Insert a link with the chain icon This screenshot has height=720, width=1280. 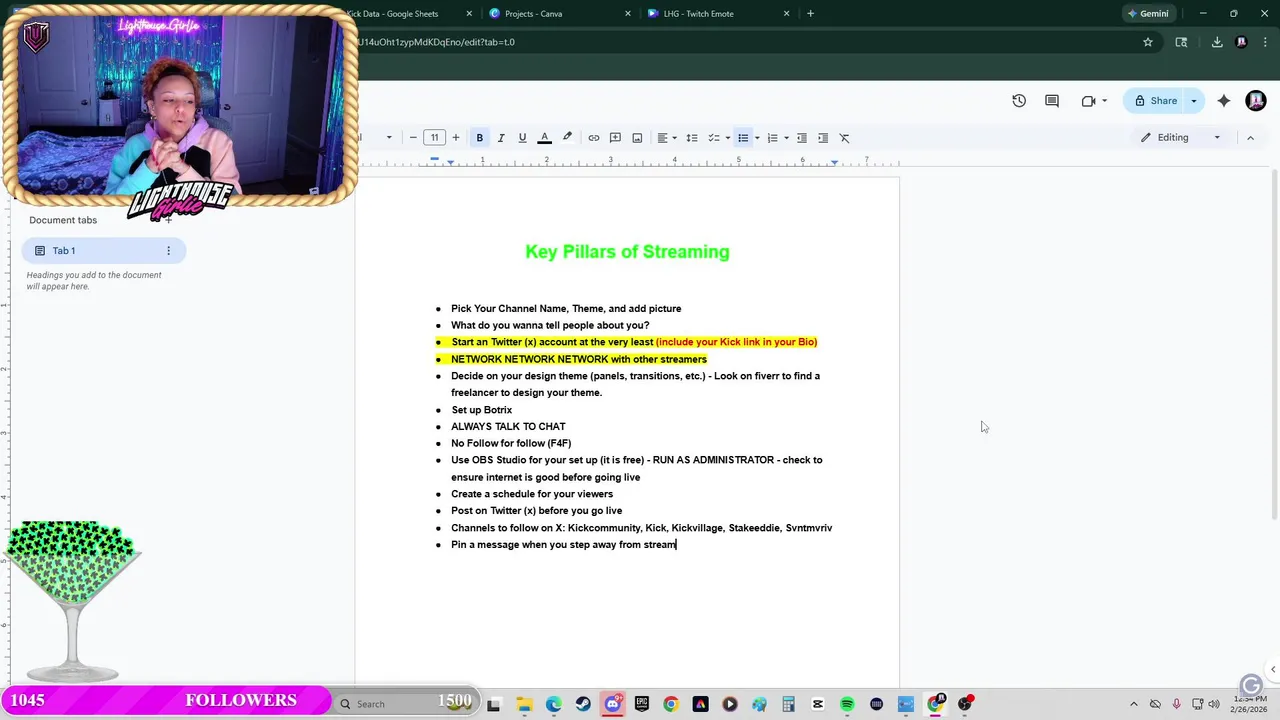[x=594, y=138]
